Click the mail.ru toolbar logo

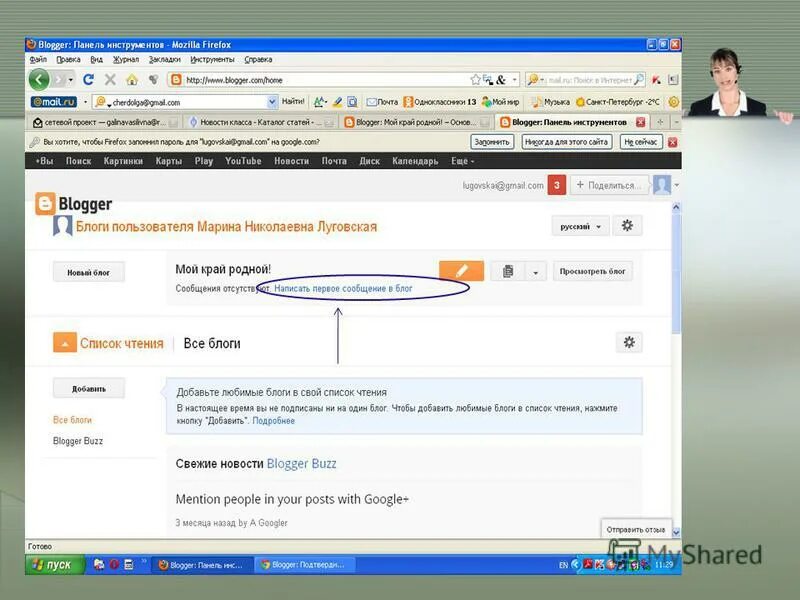54,102
